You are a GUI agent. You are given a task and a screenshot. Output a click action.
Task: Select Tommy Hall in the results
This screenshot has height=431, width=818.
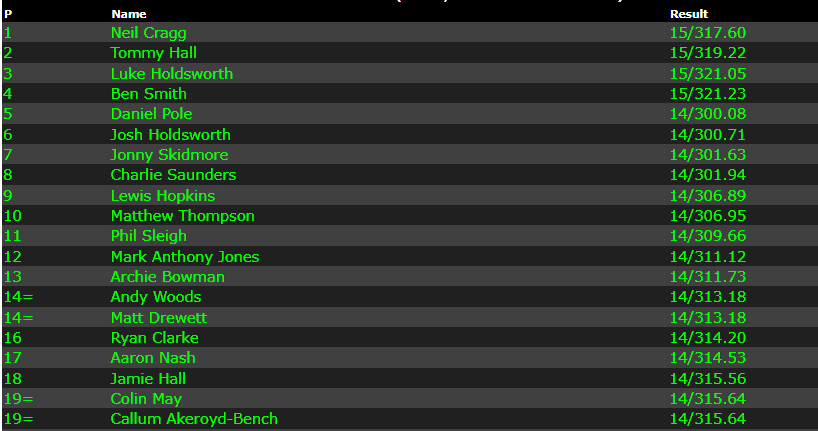pyautogui.click(x=153, y=53)
